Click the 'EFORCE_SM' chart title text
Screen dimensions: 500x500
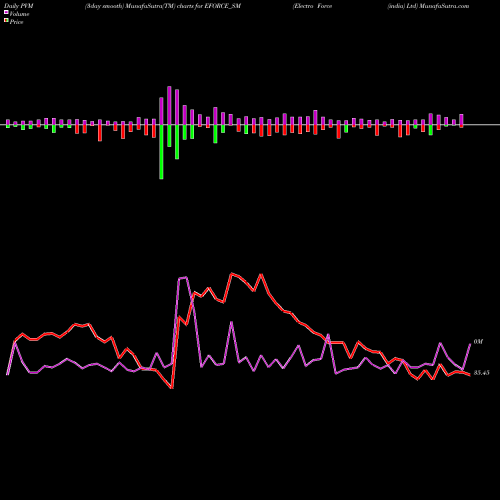pyautogui.click(x=222, y=6)
